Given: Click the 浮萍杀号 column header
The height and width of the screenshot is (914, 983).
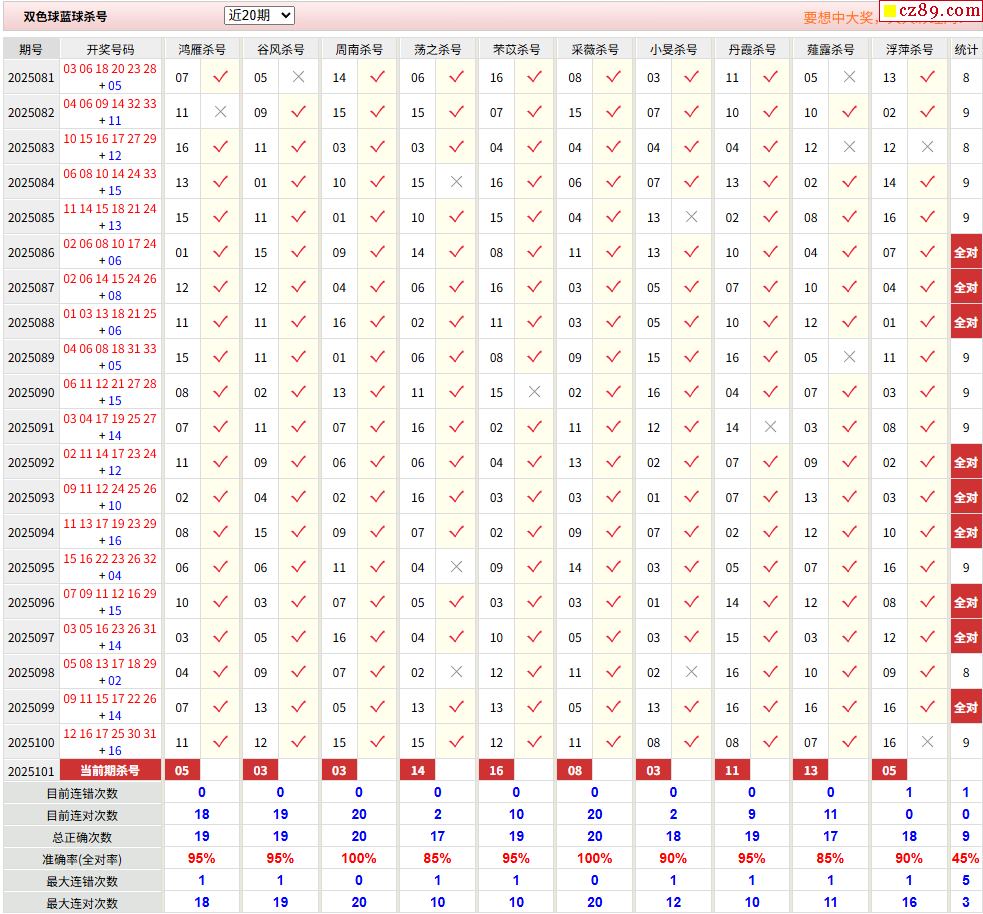Looking at the screenshot, I should click(909, 49).
